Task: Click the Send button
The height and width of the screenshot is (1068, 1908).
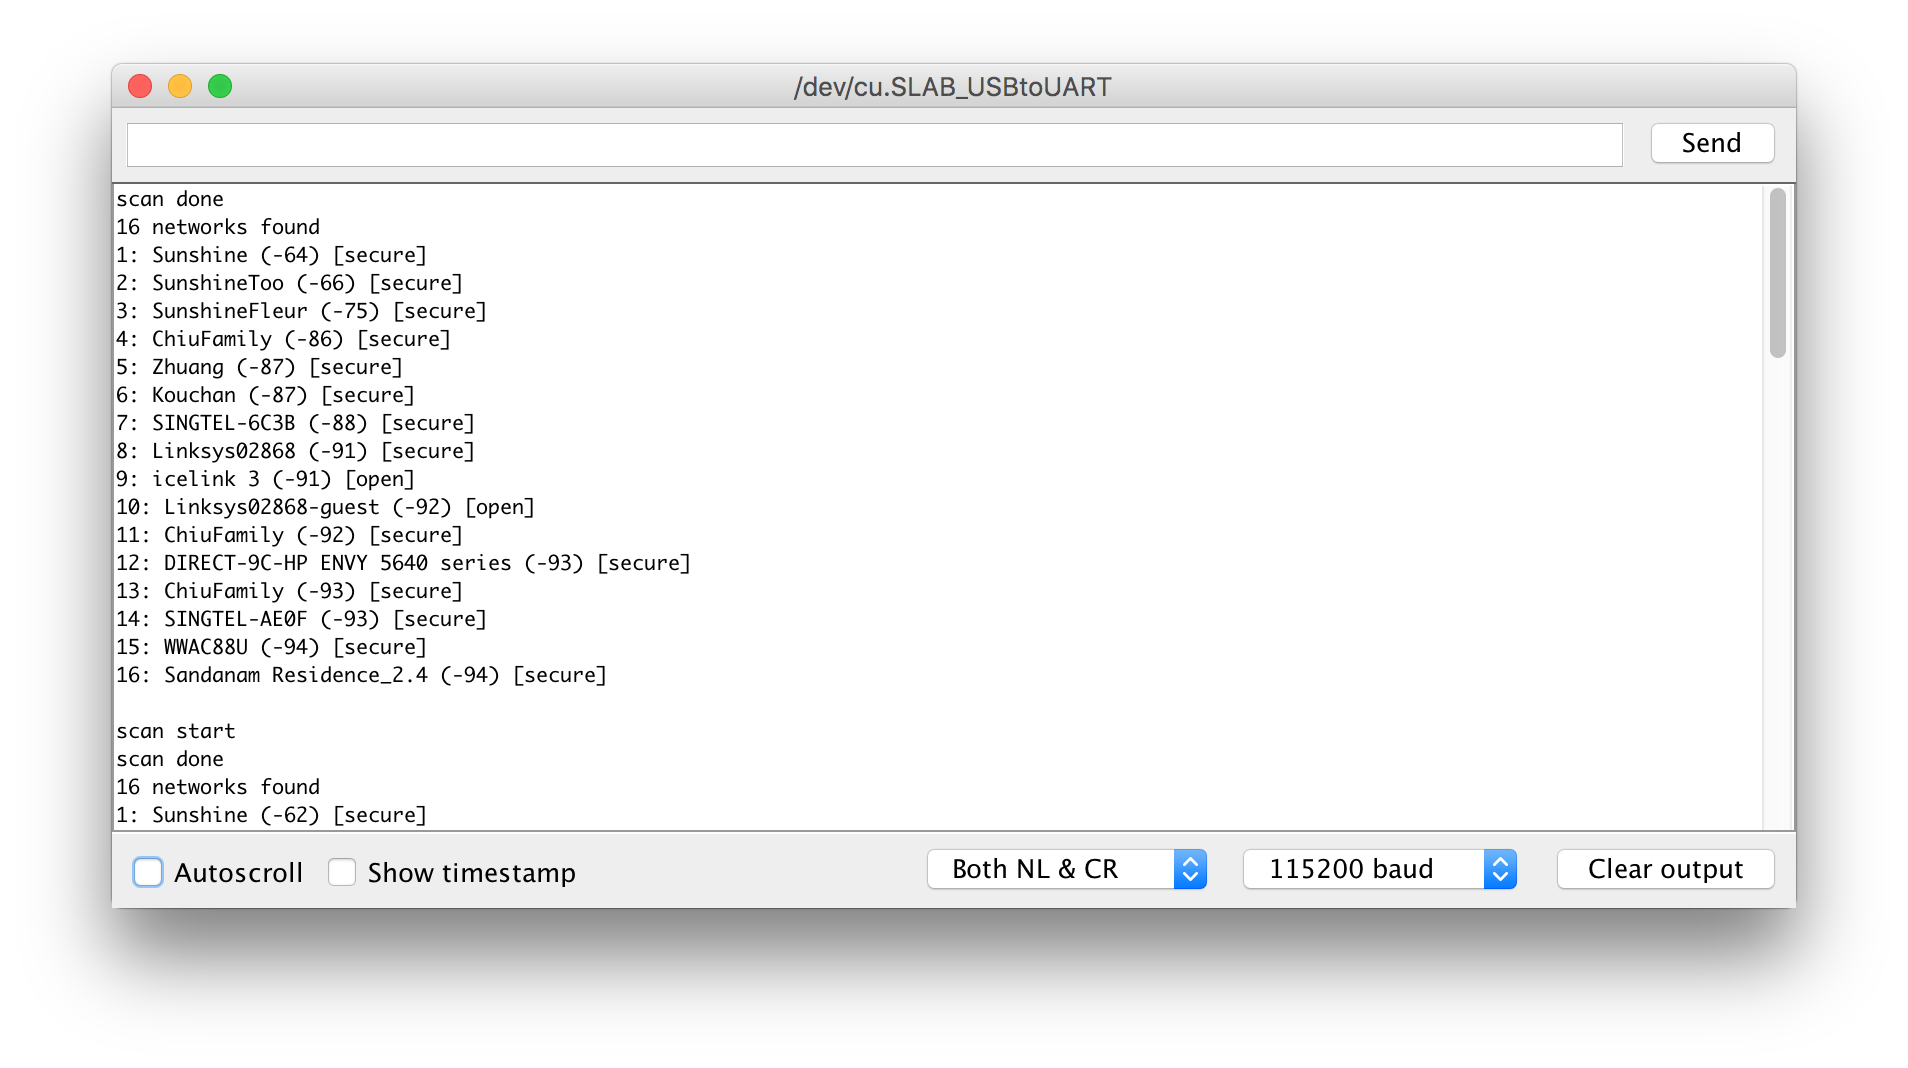Action: coord(1710,143)
